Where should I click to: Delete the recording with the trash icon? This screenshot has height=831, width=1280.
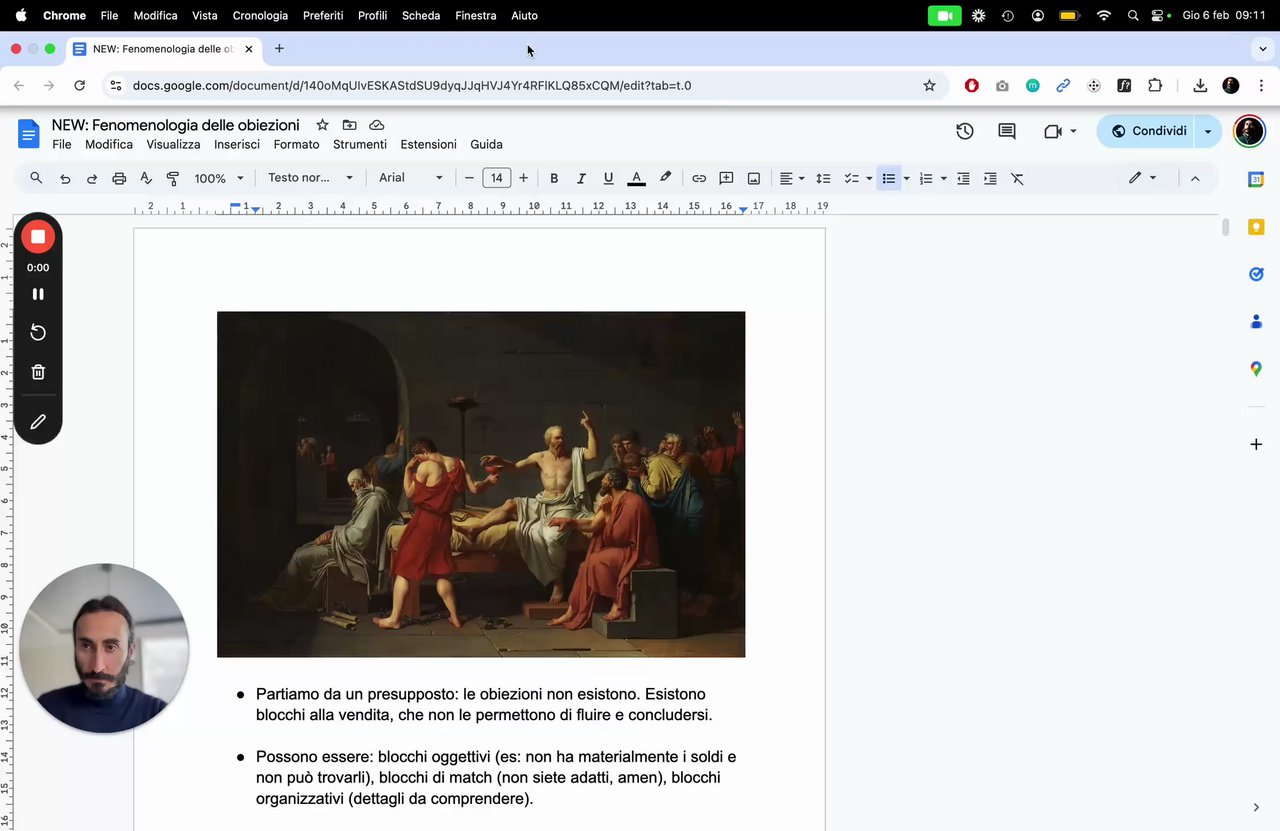pyautogui.click(x=38, y=372)
